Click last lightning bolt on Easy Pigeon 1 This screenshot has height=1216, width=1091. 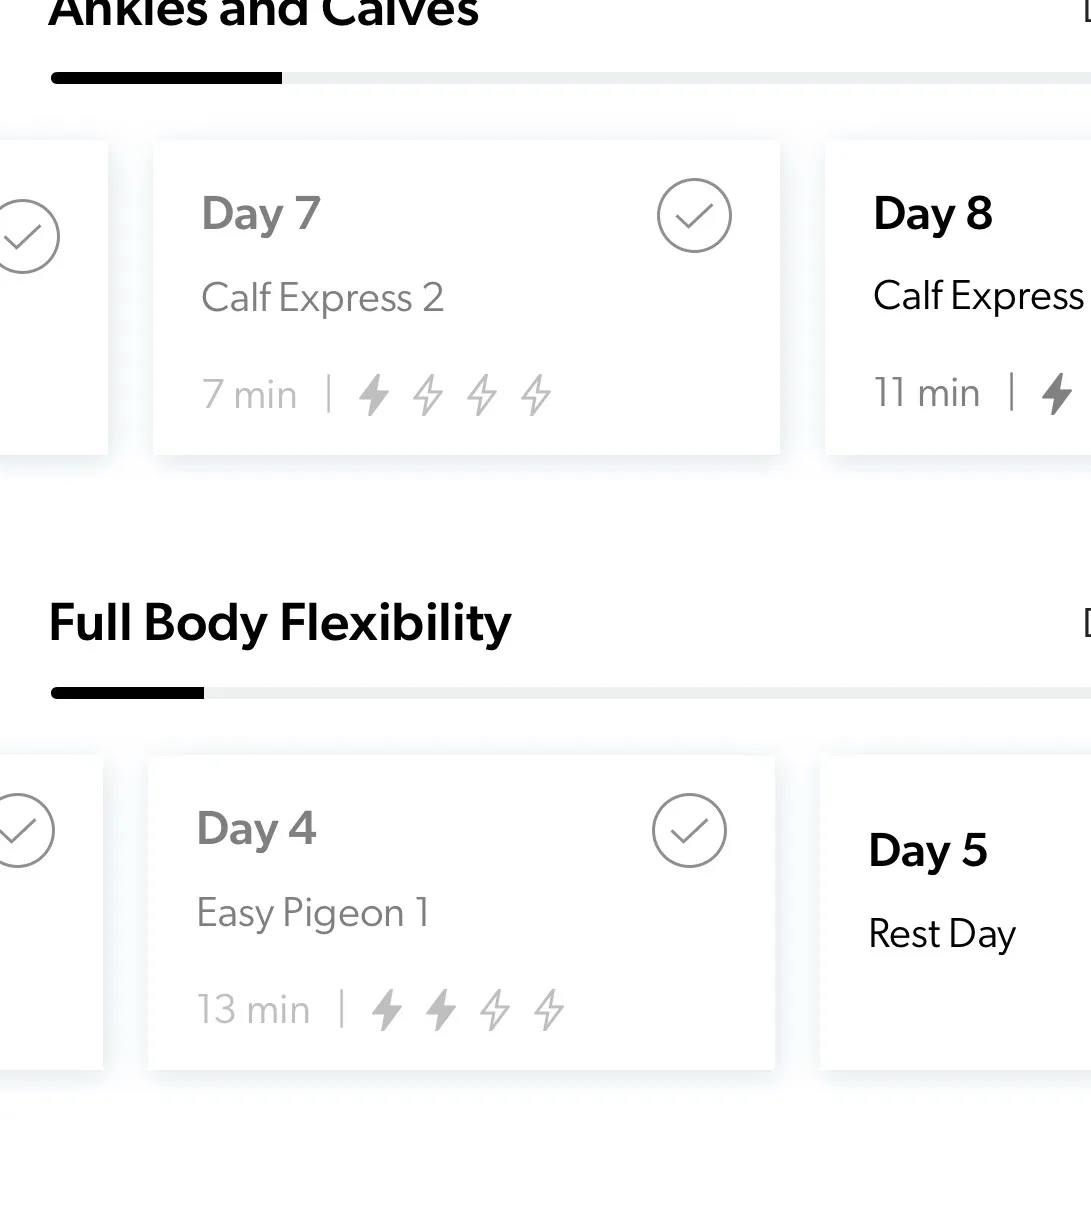click(549, 1009)
